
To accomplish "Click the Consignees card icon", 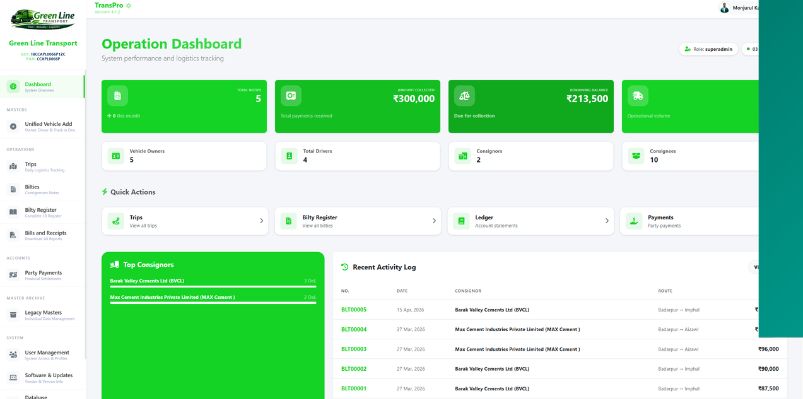I will click(637, 156).
